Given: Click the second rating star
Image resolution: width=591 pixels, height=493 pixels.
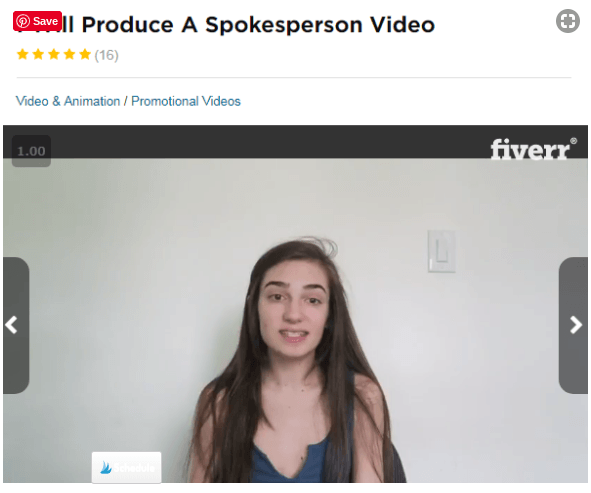Looking at the screenshot, I should coord(38,55).
